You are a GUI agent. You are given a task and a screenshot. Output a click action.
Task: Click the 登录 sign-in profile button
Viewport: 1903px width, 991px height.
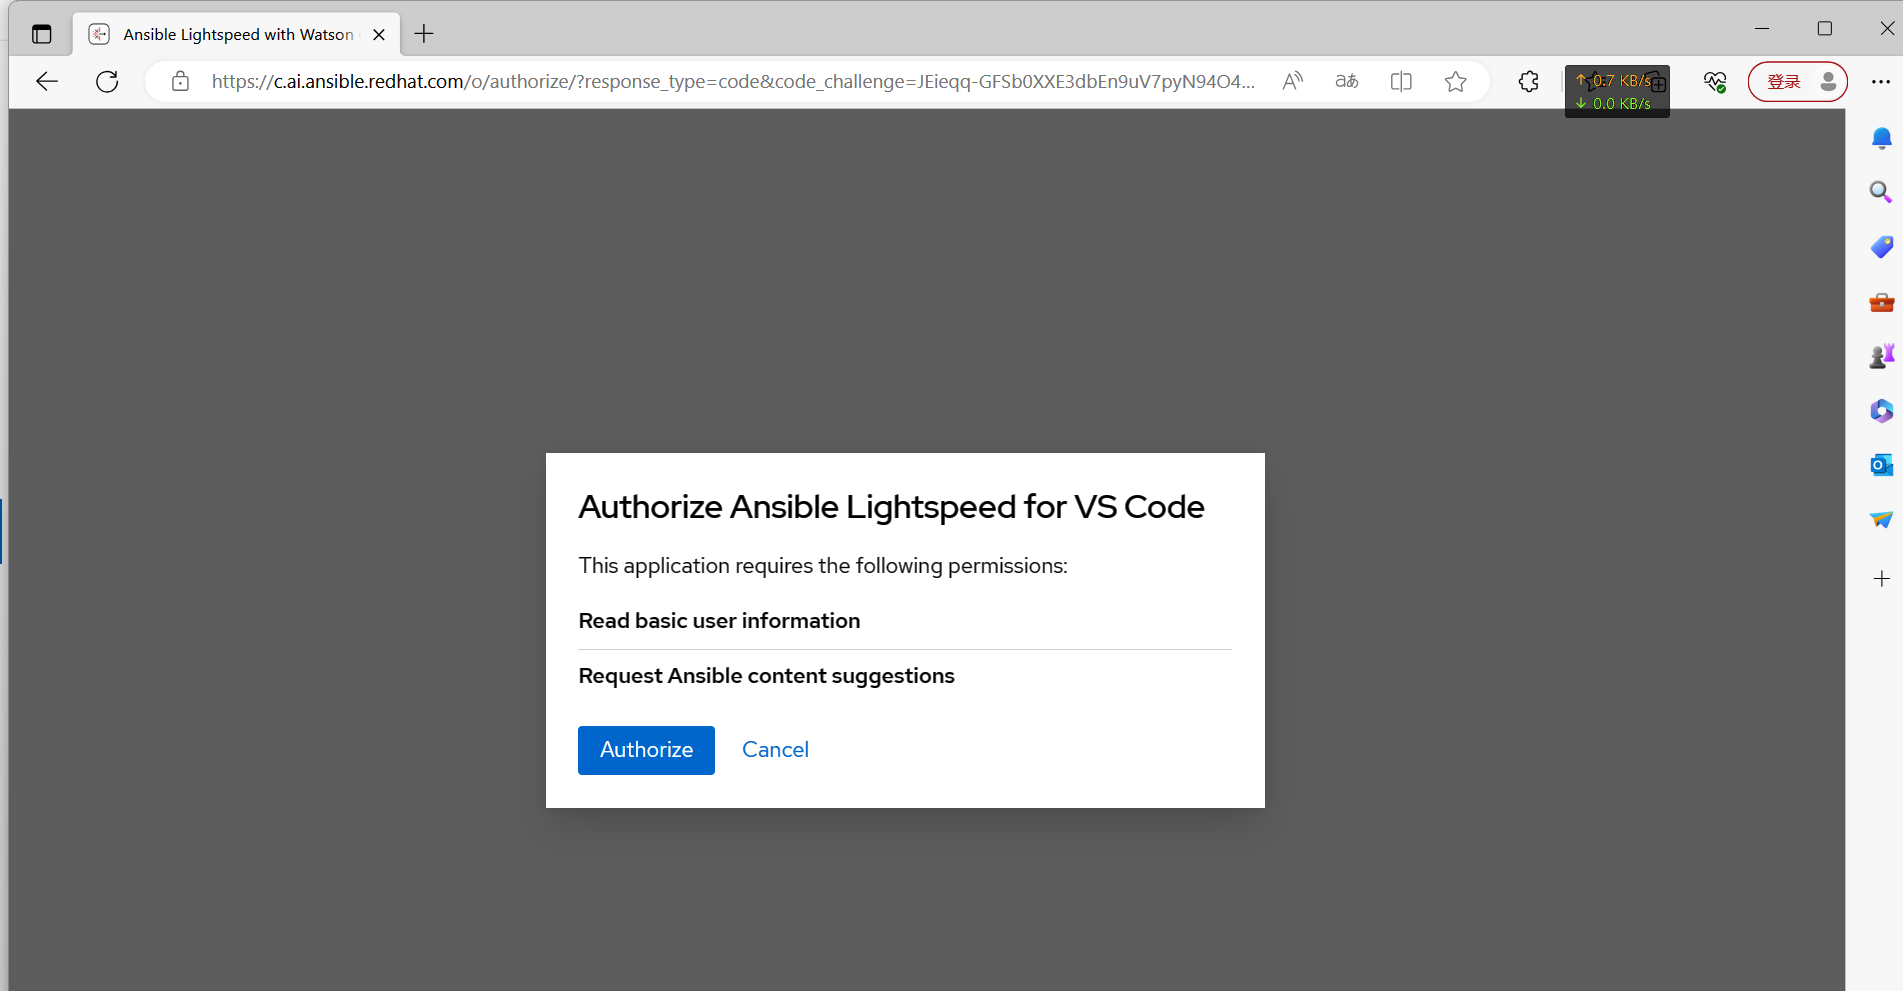[x=1798, y=82]
